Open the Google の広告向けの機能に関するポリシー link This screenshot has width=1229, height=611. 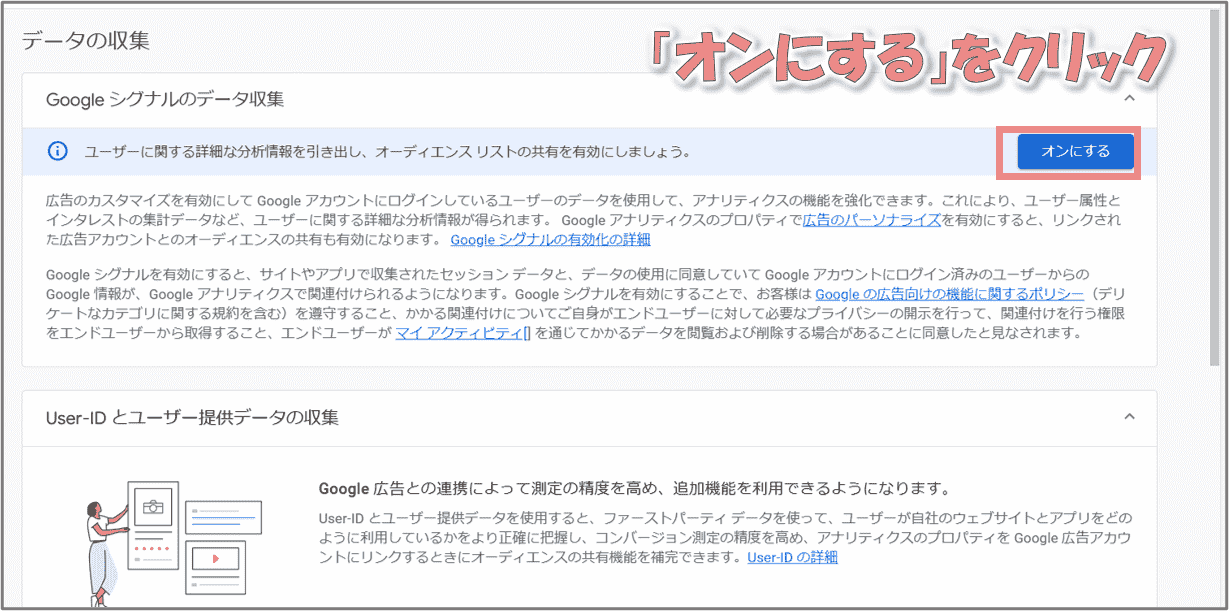(949, 294)
